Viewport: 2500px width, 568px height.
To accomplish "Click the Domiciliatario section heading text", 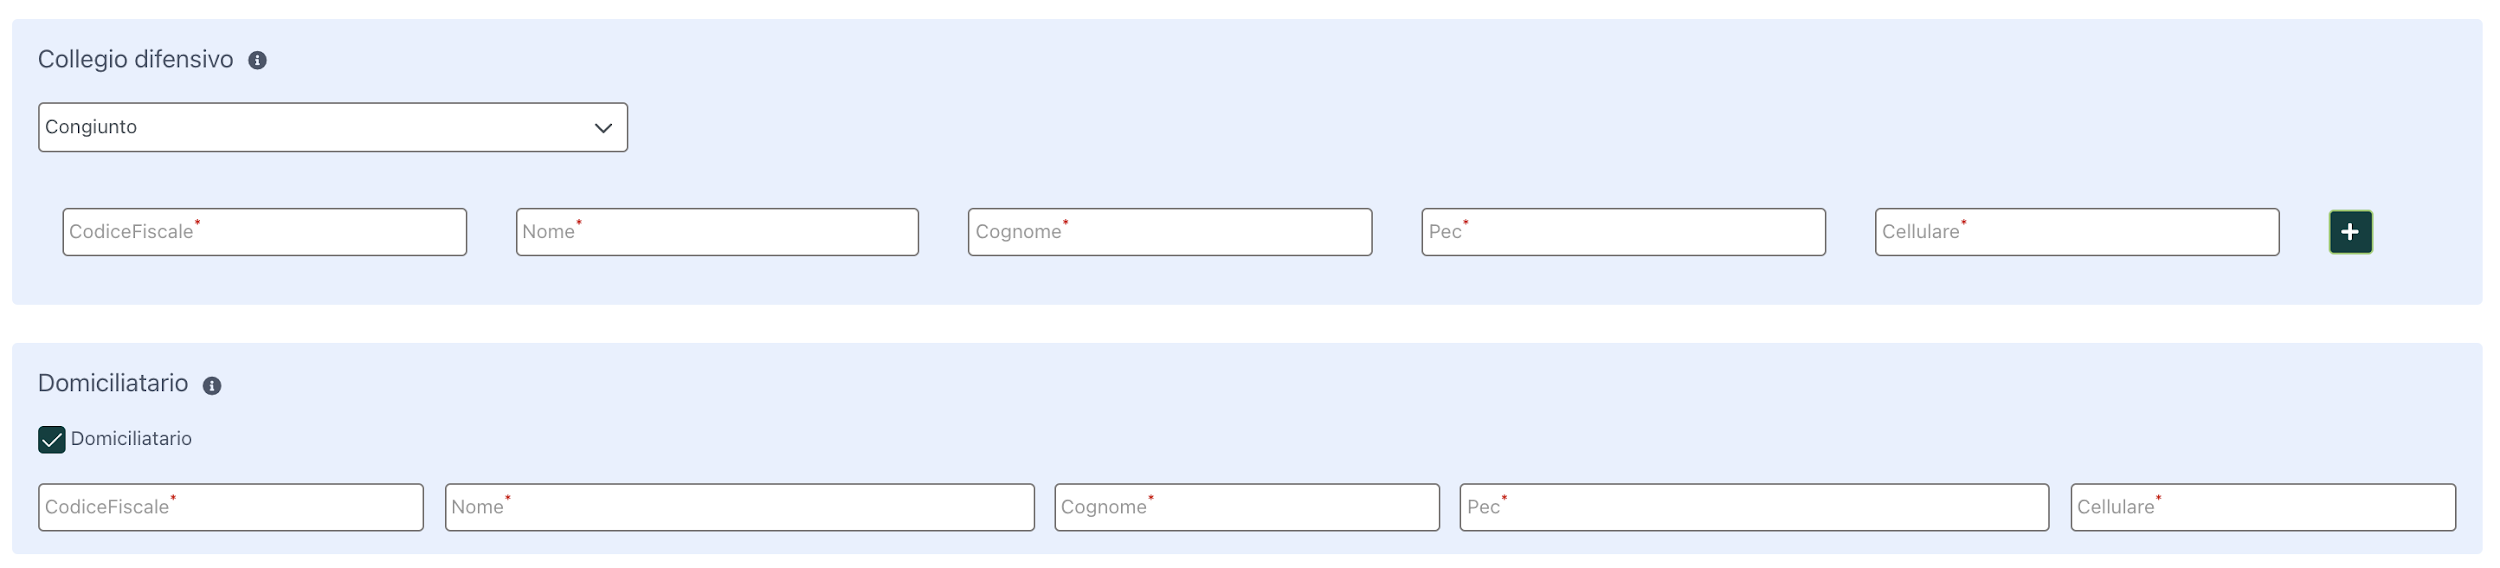I will click(113, 383).
